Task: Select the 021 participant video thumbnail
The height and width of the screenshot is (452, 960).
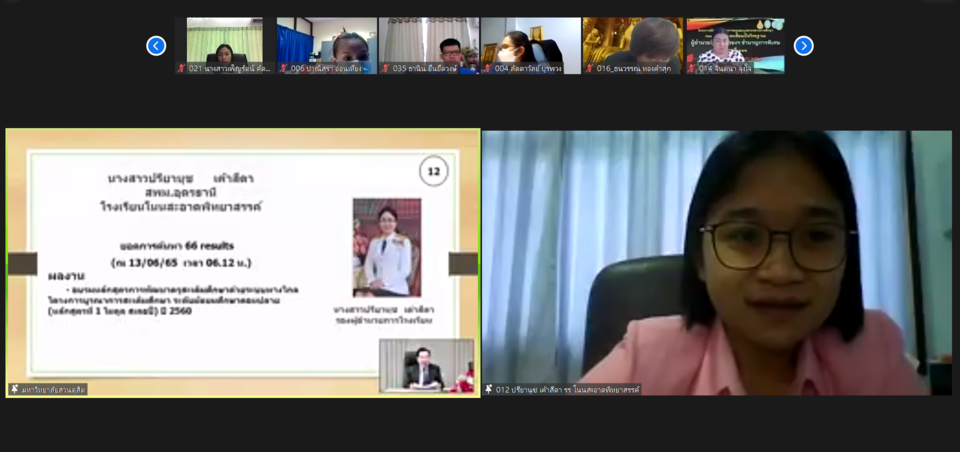Action: [x=224, y=41]
